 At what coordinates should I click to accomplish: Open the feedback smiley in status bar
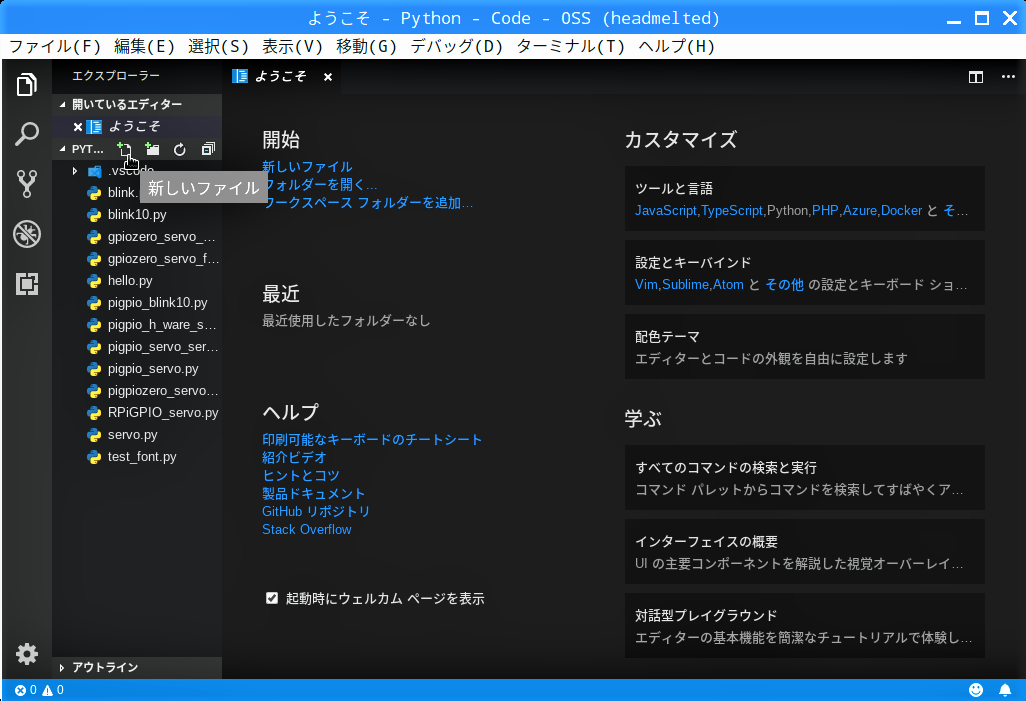pyautogui.click(x=976, y=690)
